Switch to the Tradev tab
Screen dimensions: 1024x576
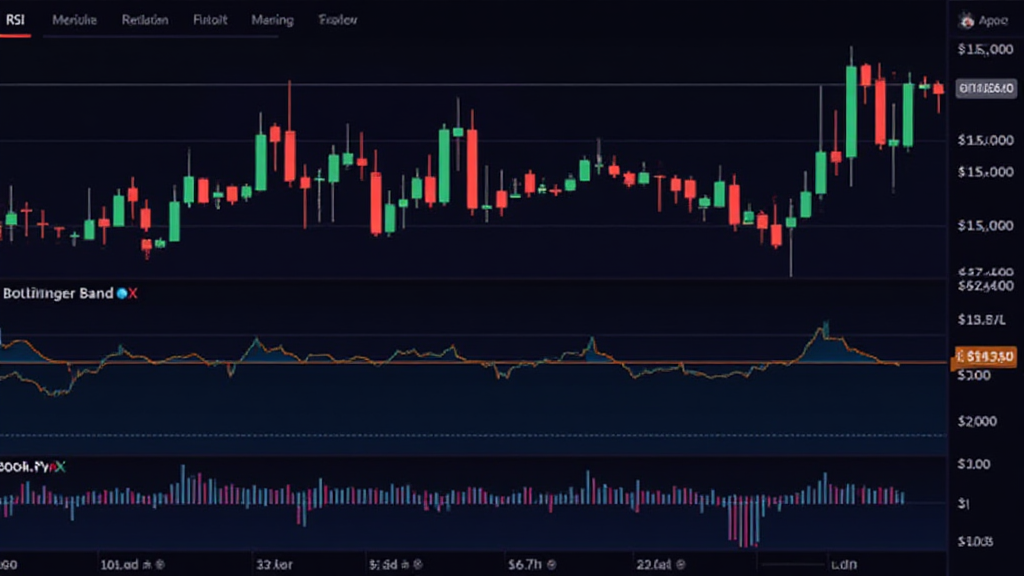[337, 20]
